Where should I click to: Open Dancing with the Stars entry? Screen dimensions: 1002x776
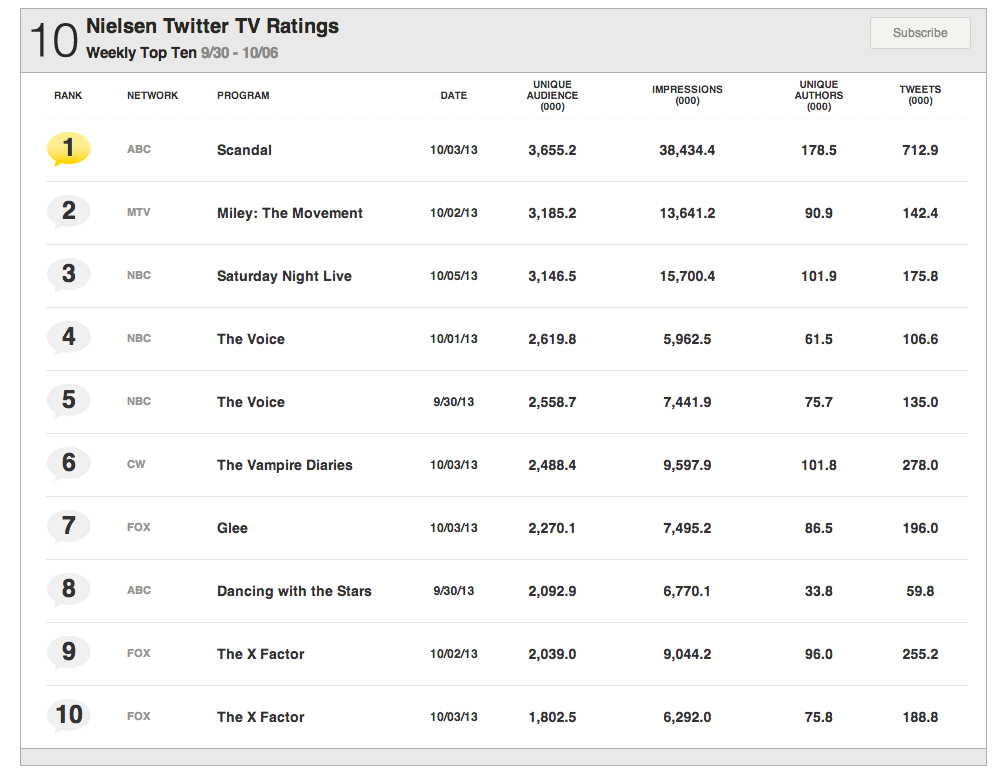click(x=294, y=591)
